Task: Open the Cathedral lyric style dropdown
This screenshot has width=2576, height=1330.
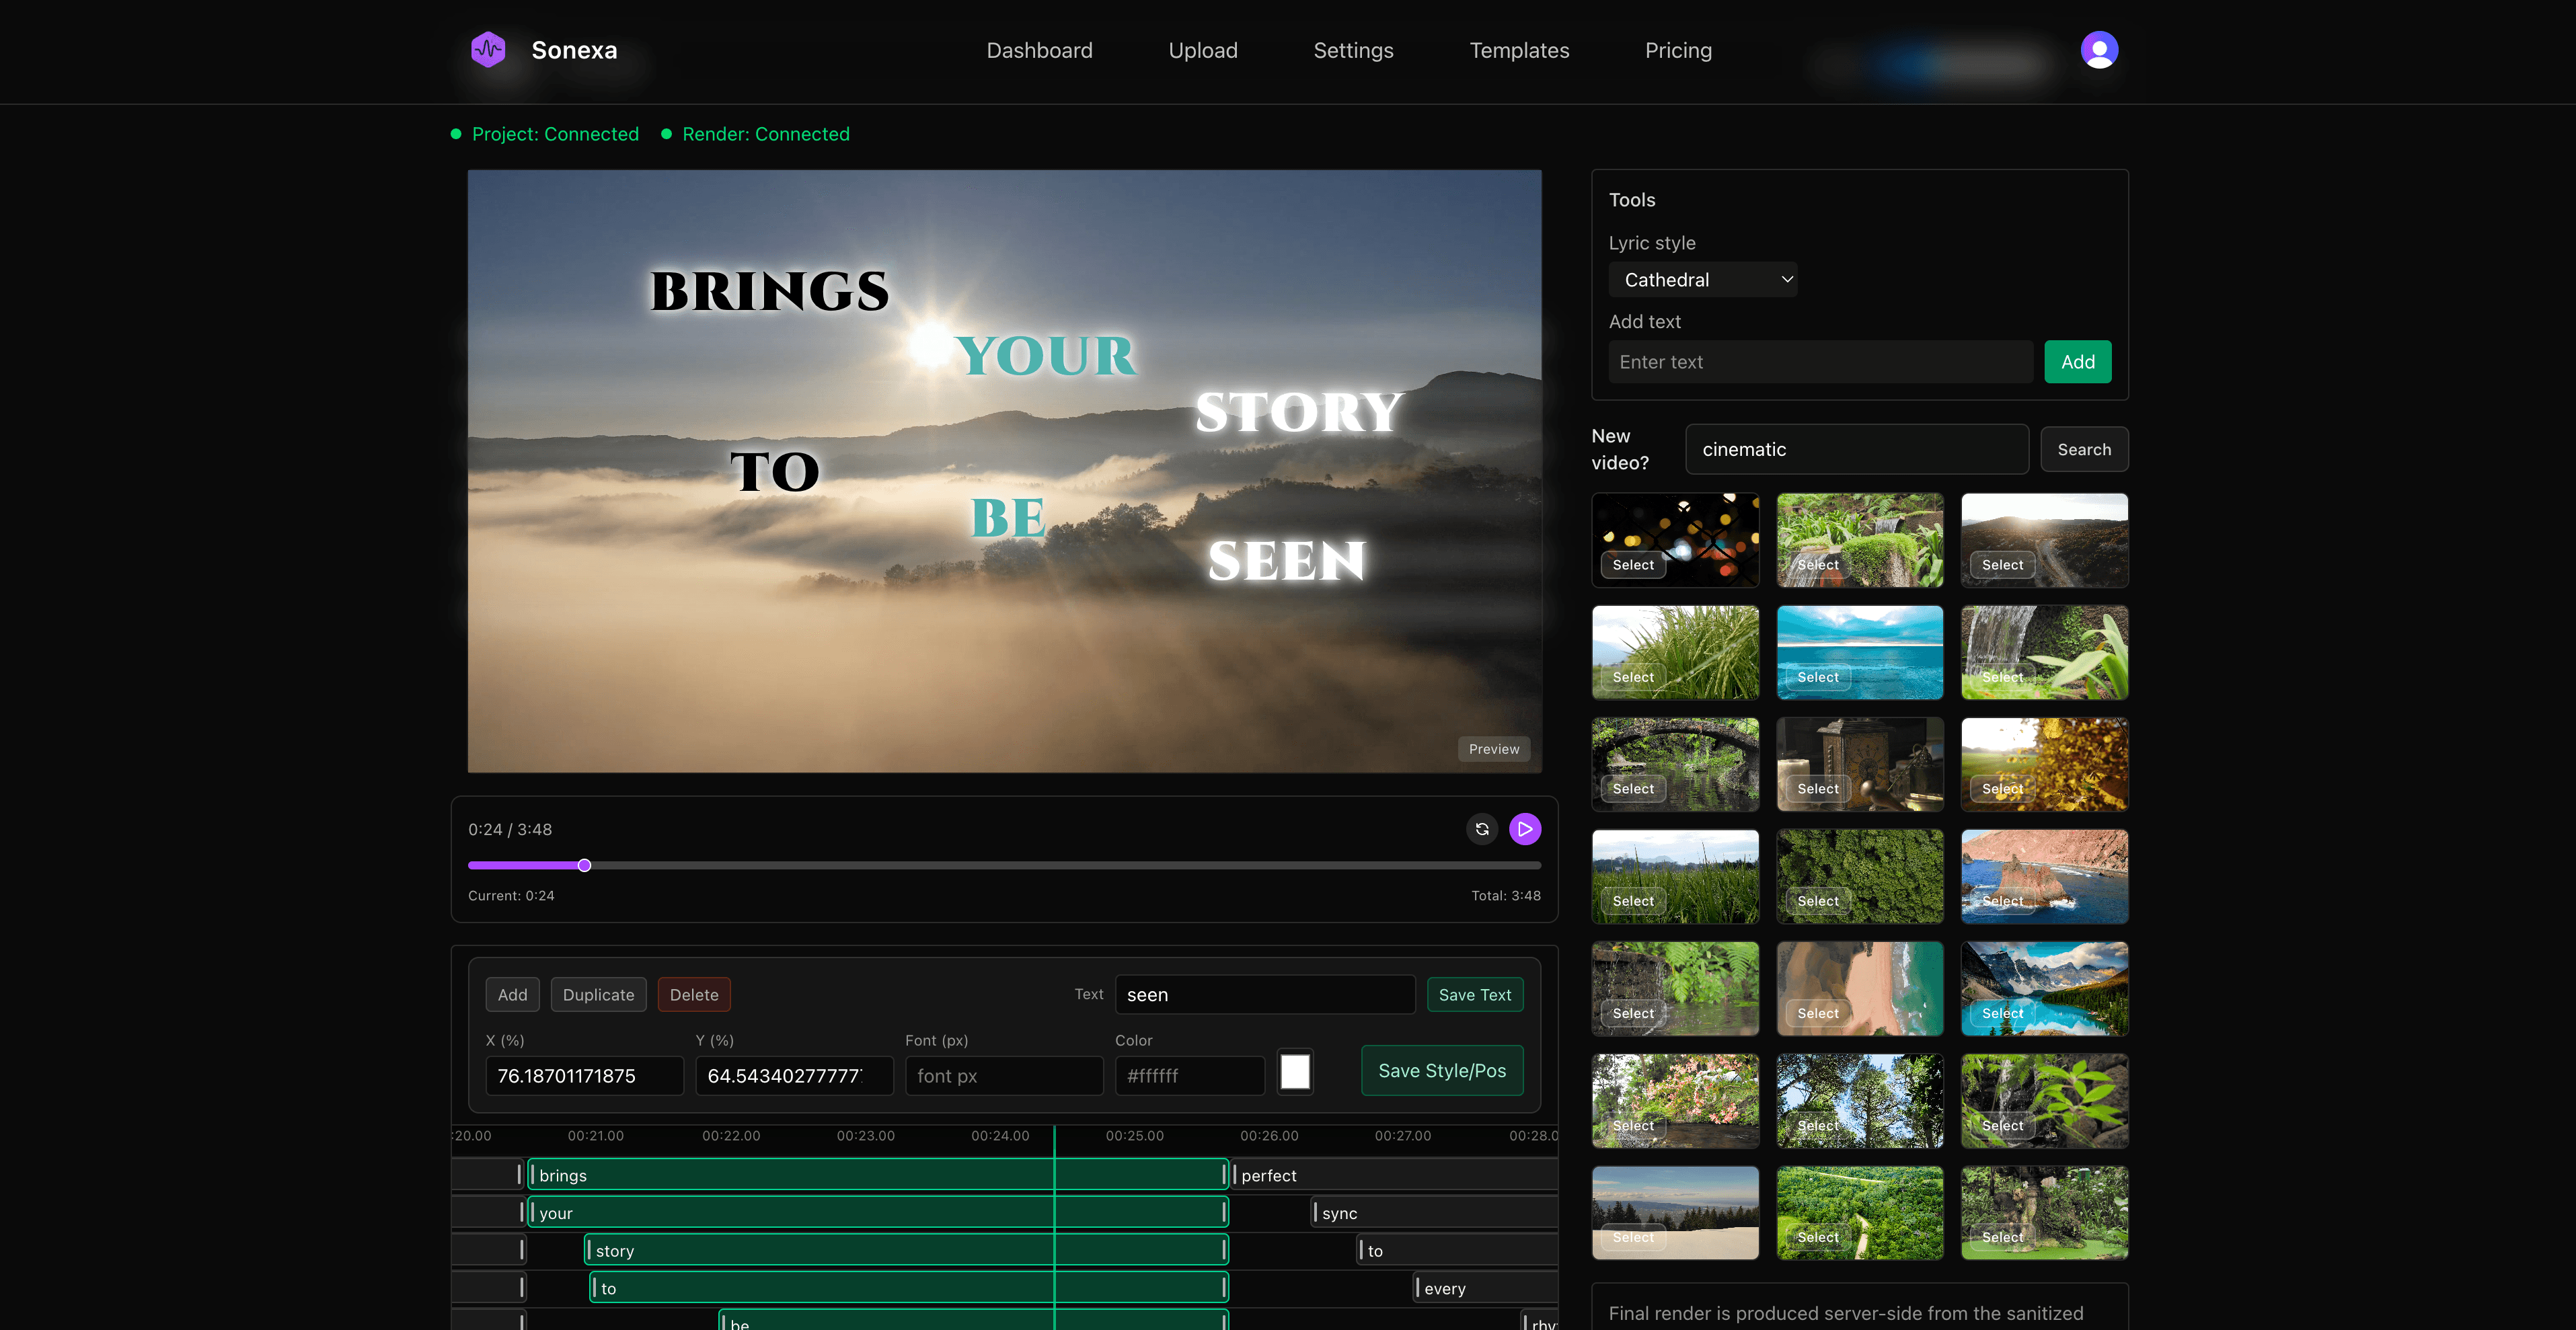Action: 1702,279
